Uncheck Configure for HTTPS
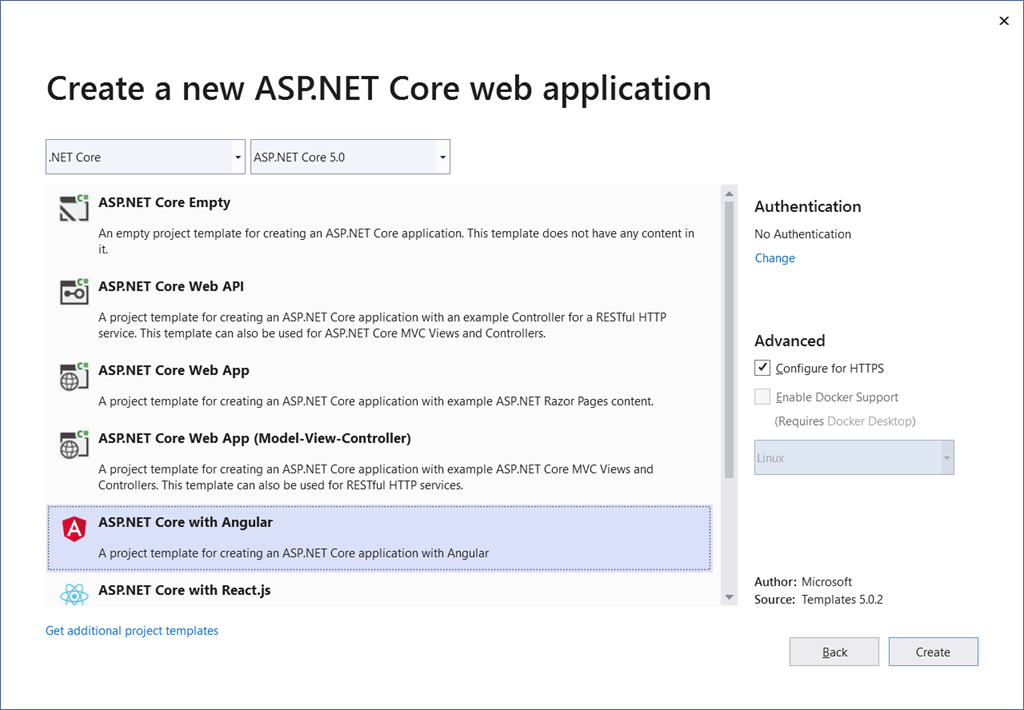The width and height of the screenshot is (1024, 710). [x=761, y=367]
